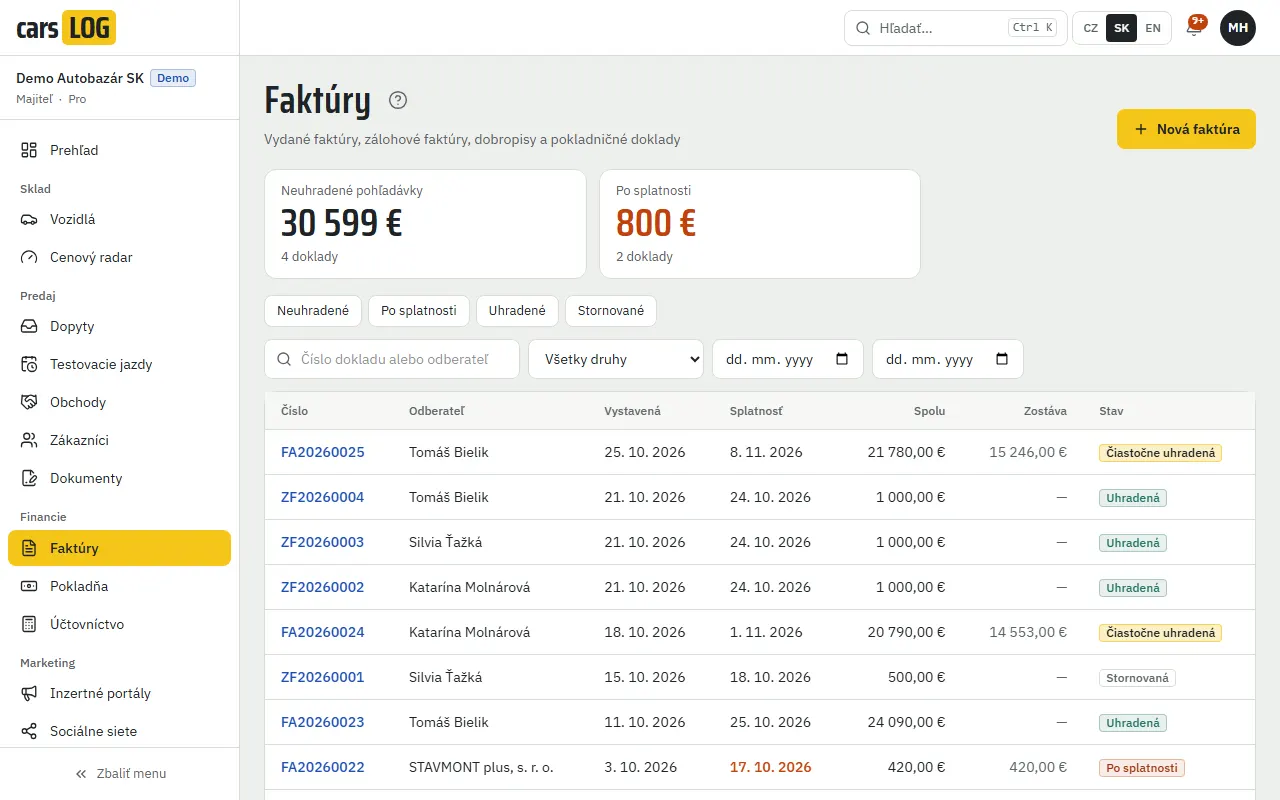Switch language to EN
This screenshot has height=800, width=1280.
point(1153,28)
